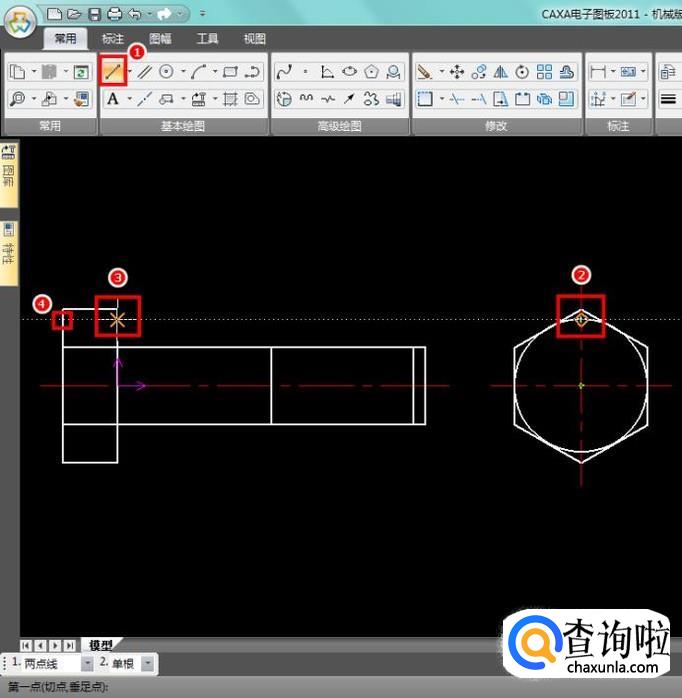
Task: Select the Arc drawing tool
Action: coord(199,72)
